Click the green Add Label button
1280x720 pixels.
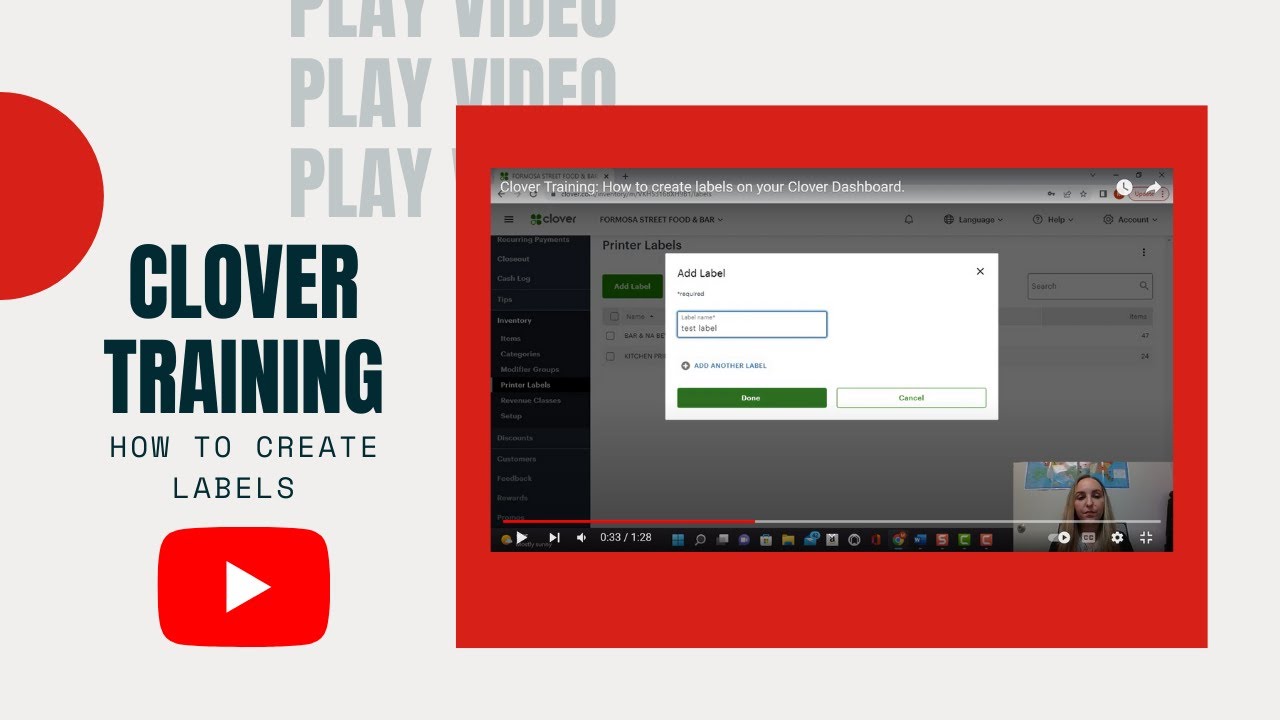pos(632,286)
